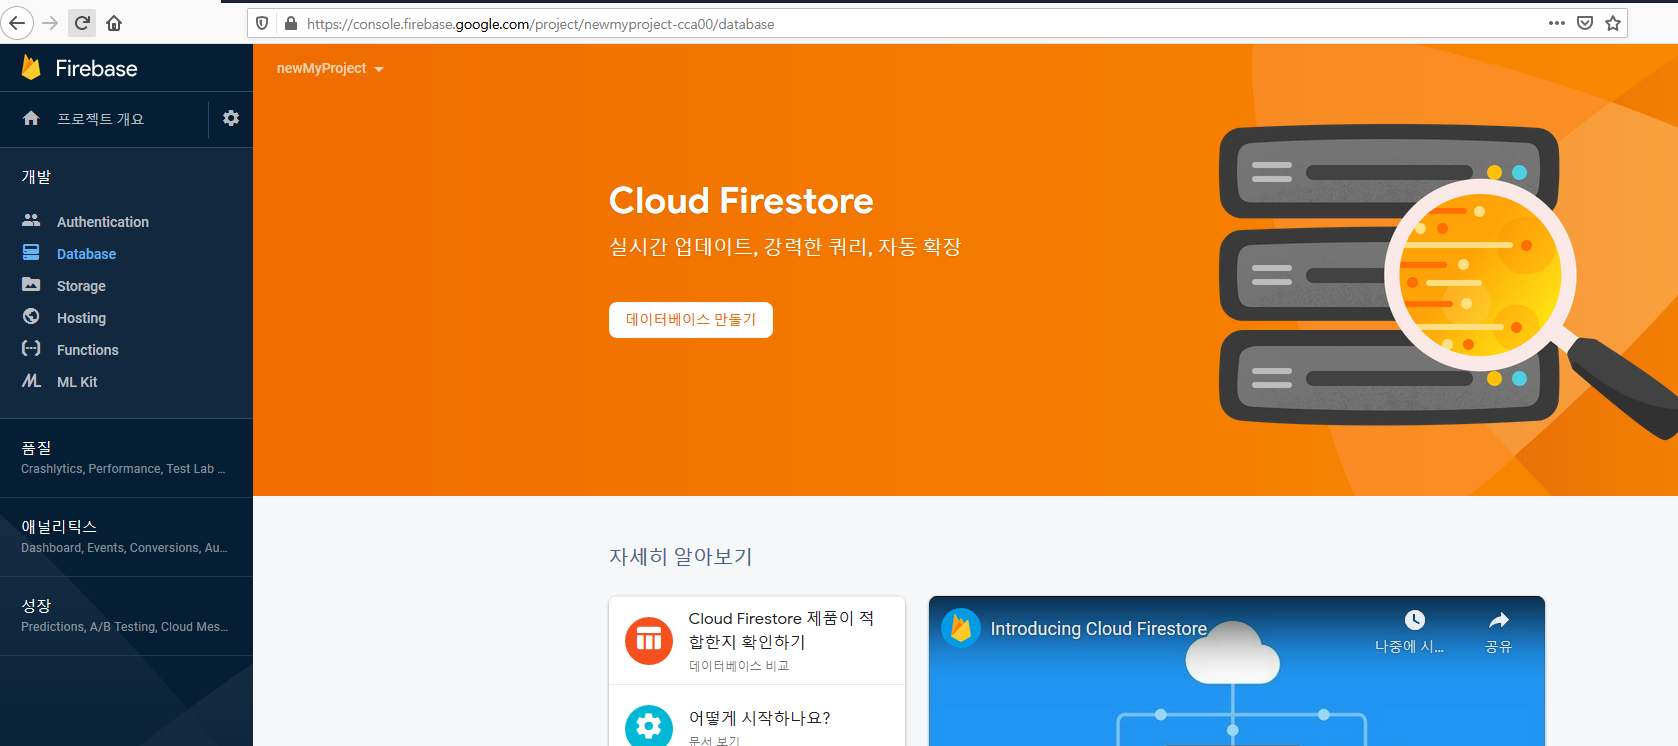Open ML Kit in the sidebar
Viewport: 1678px width, 746px height.
(77, 382)
